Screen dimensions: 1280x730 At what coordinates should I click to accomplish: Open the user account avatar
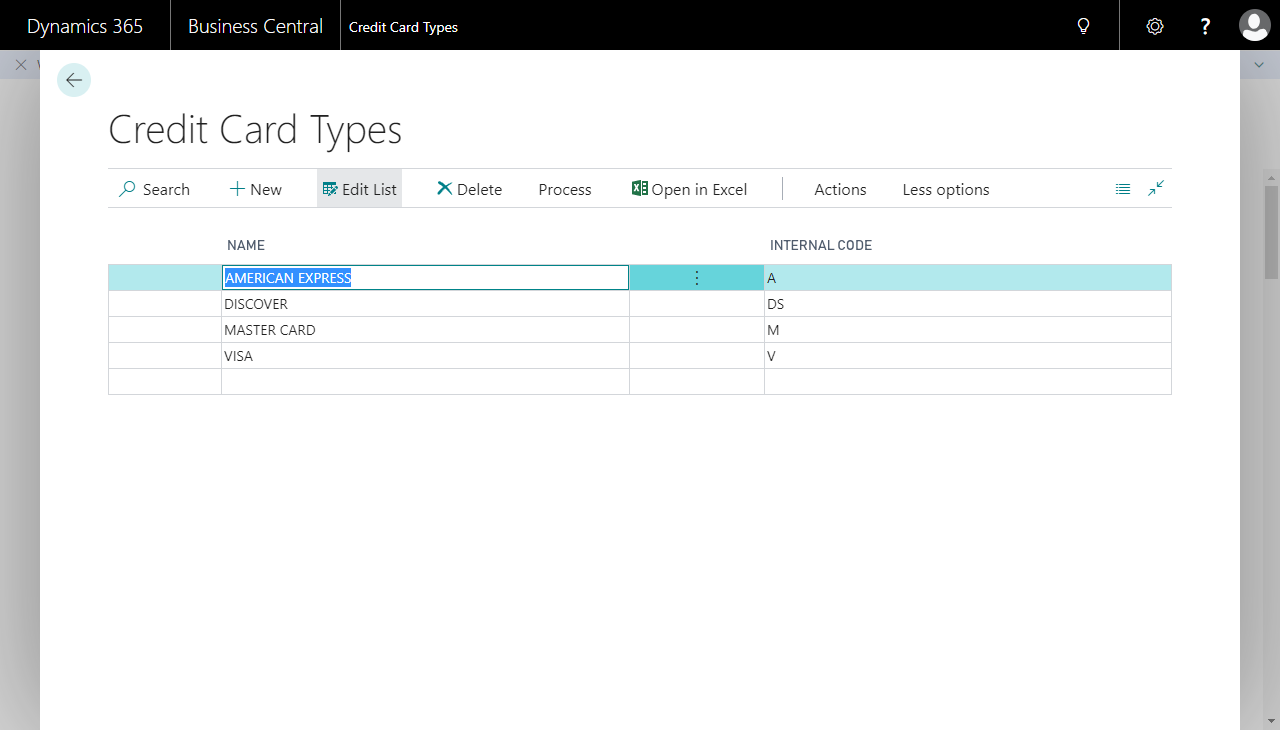coord(1255,25)
